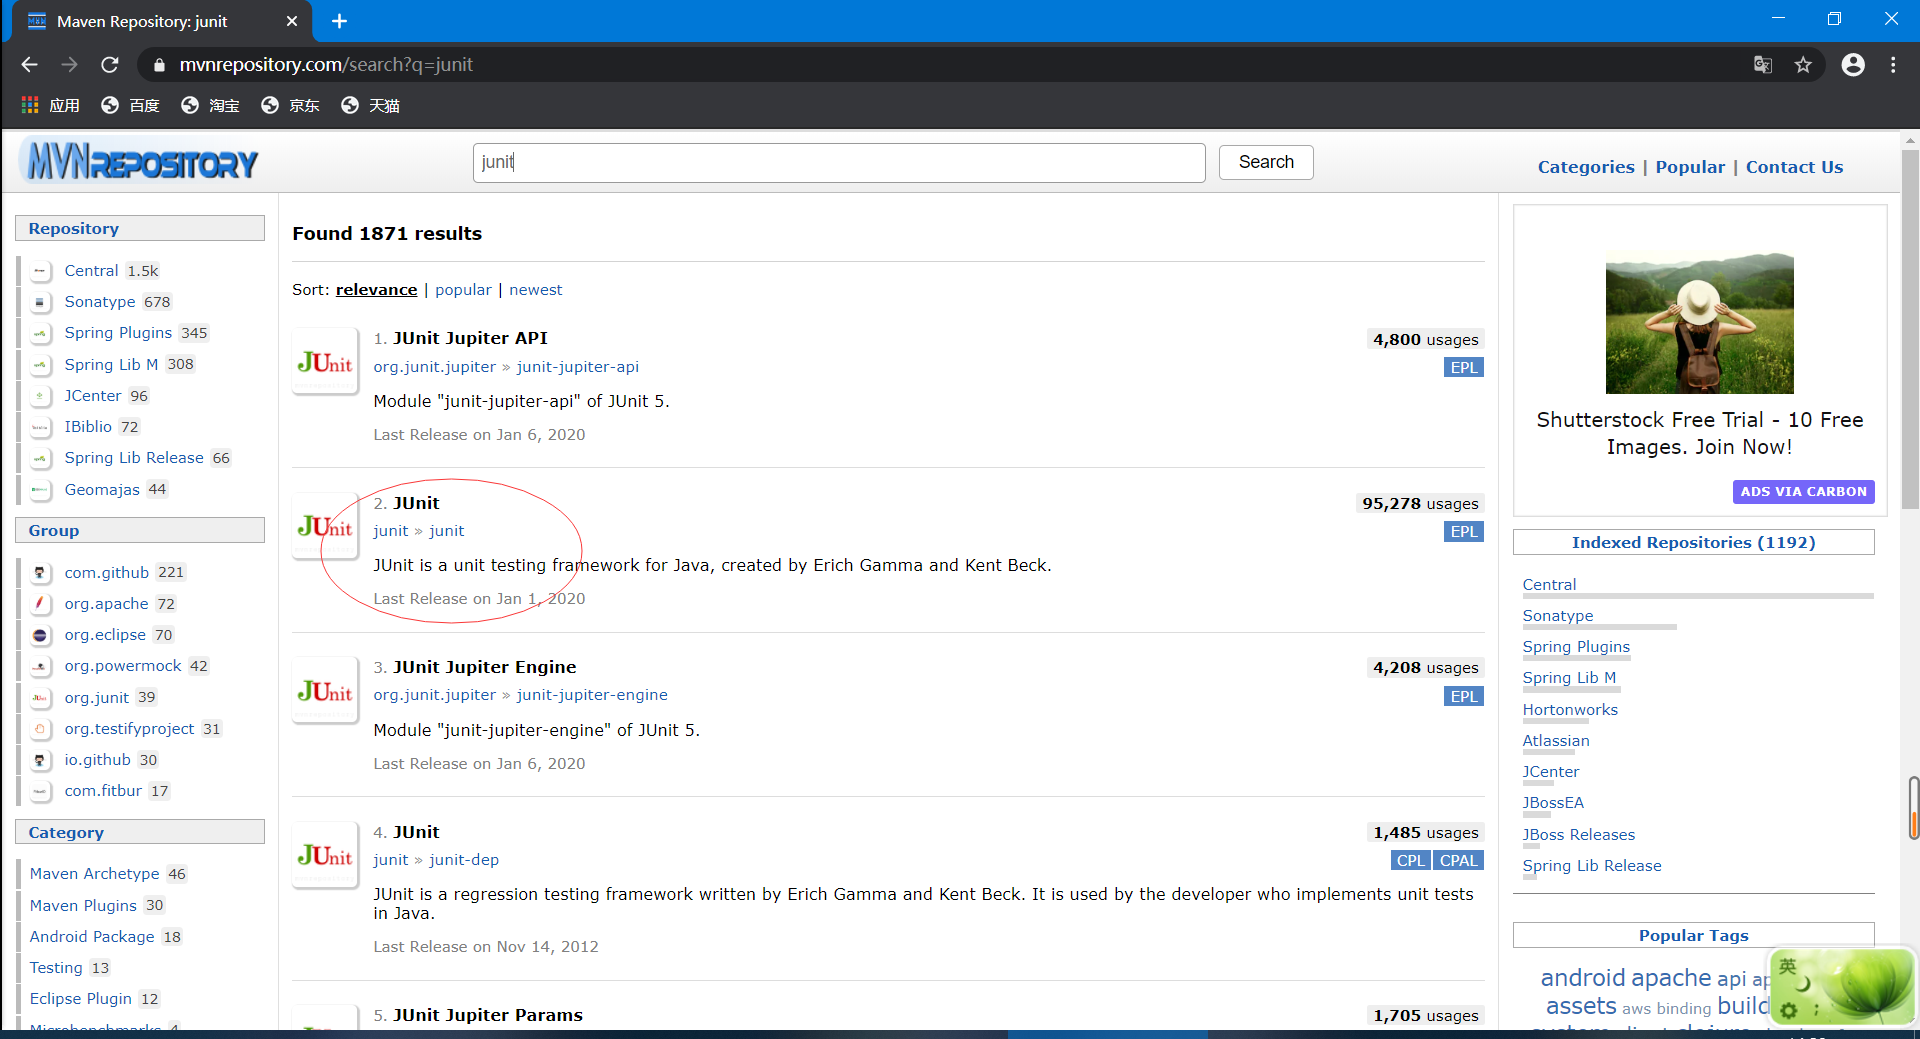Open JBoss Releases indexed repository
The image size is (1920, 1039).
pos(1579,835)
